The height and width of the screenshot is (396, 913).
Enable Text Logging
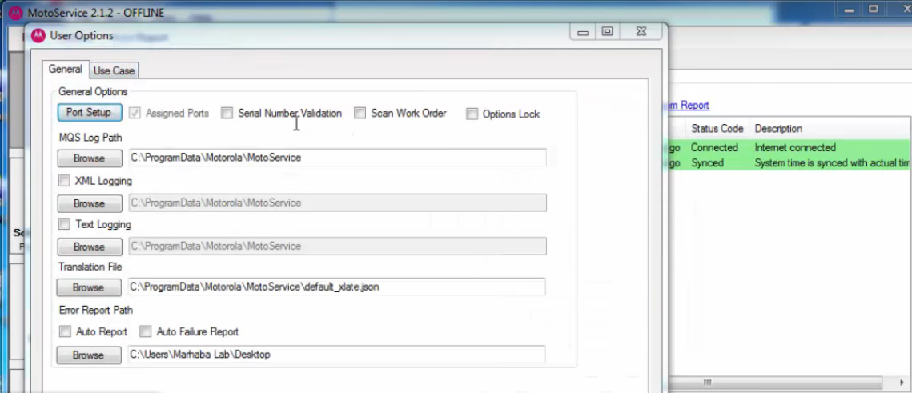65,224
